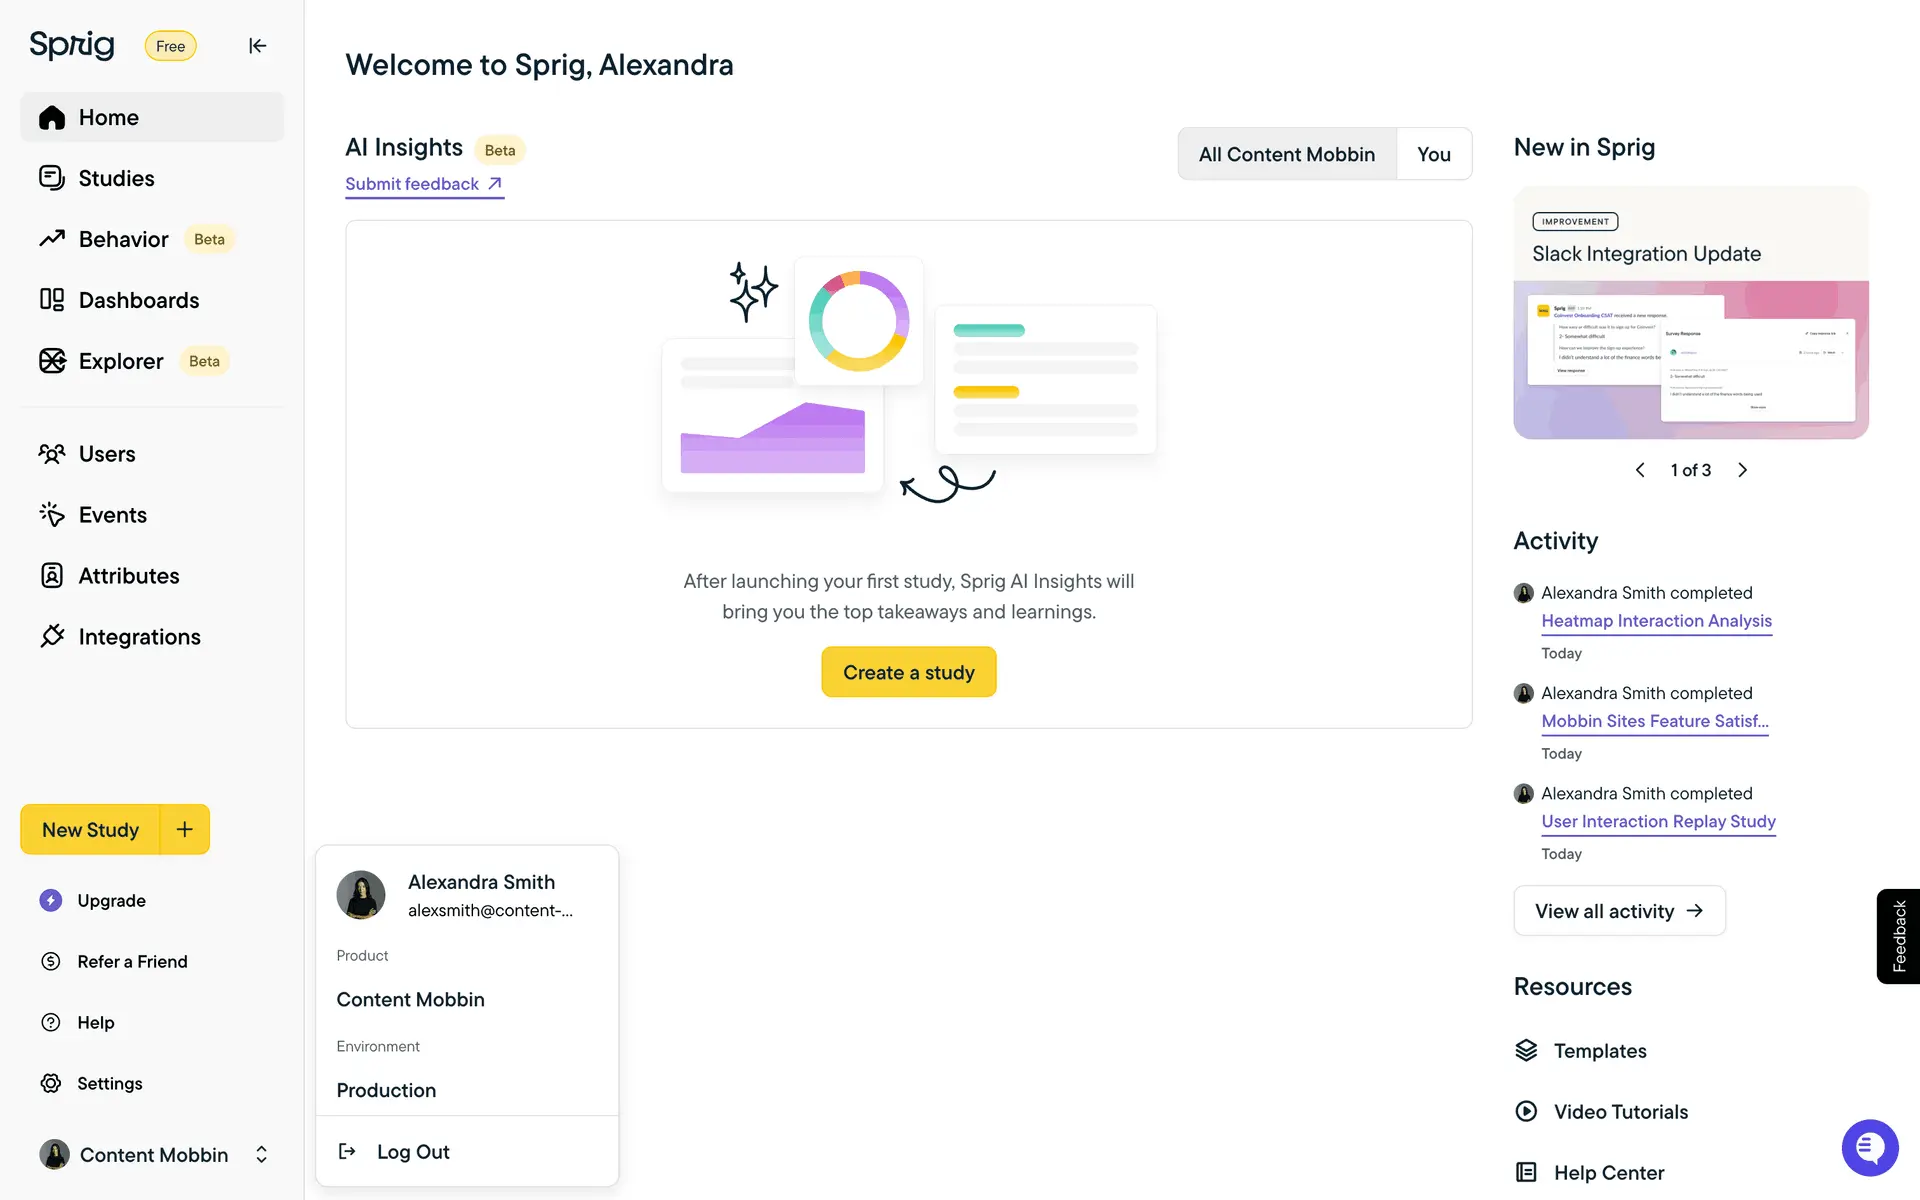Viewport: 1920px width, 1200px height.
Task: Open the Slack Integration Update thumbnail
Action: coord(1690,359)
